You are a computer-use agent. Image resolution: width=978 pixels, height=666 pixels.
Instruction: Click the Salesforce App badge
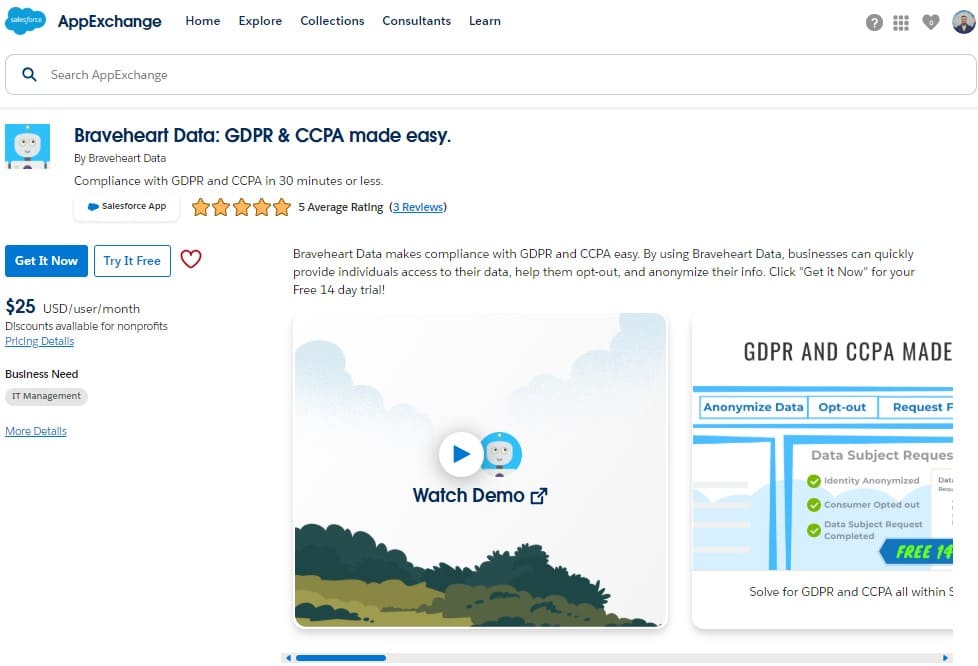pos(127,206)
